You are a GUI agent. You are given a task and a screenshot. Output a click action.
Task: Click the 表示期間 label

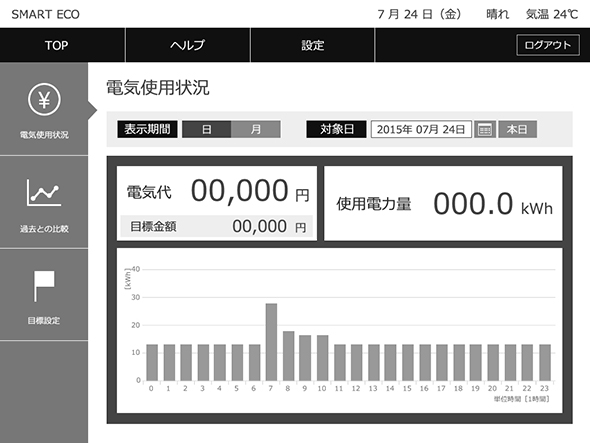tap(147, 129)
